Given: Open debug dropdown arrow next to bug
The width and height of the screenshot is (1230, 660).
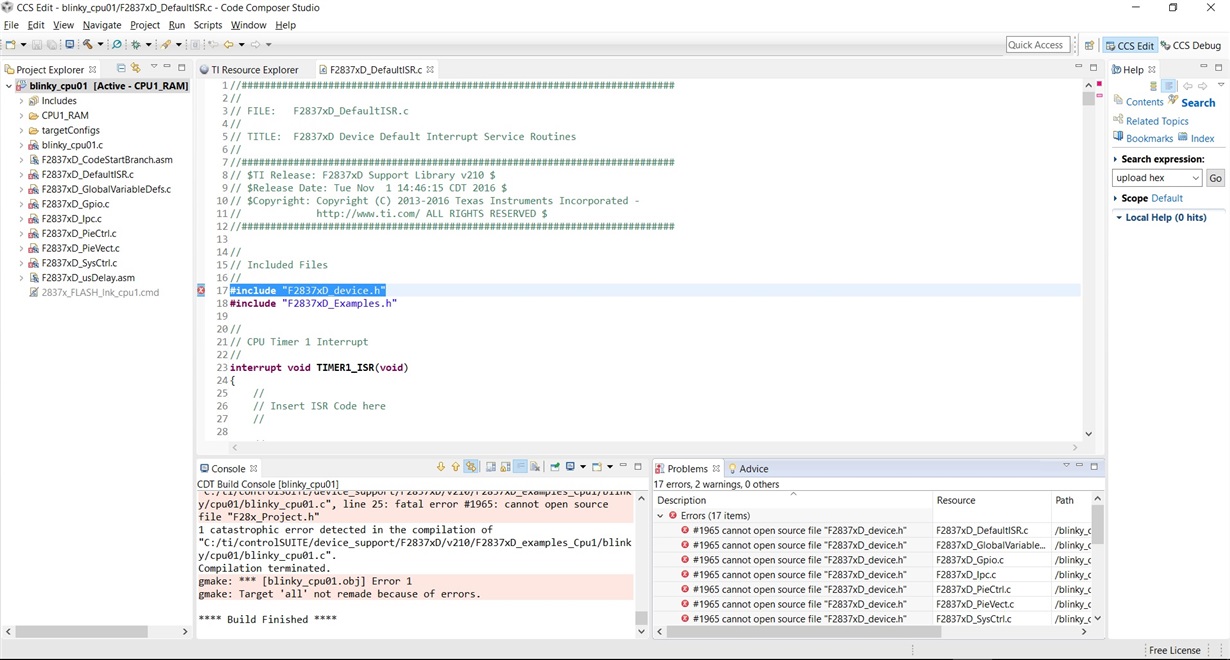Looking at the screenshot, I should pos(148,44).
